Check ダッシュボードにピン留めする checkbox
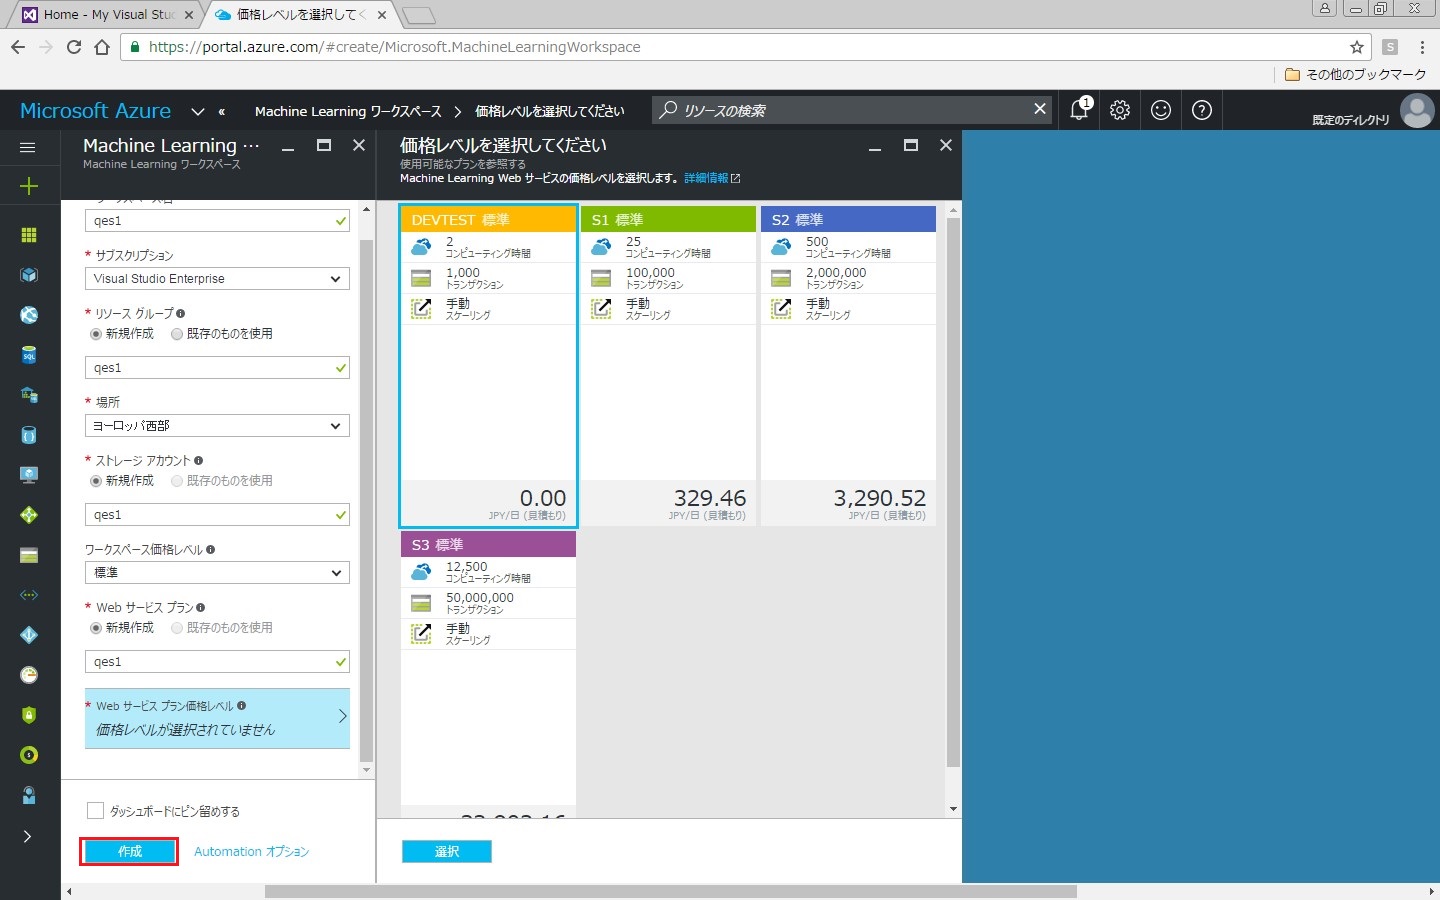1440x900 pixels. click(96, 811)
